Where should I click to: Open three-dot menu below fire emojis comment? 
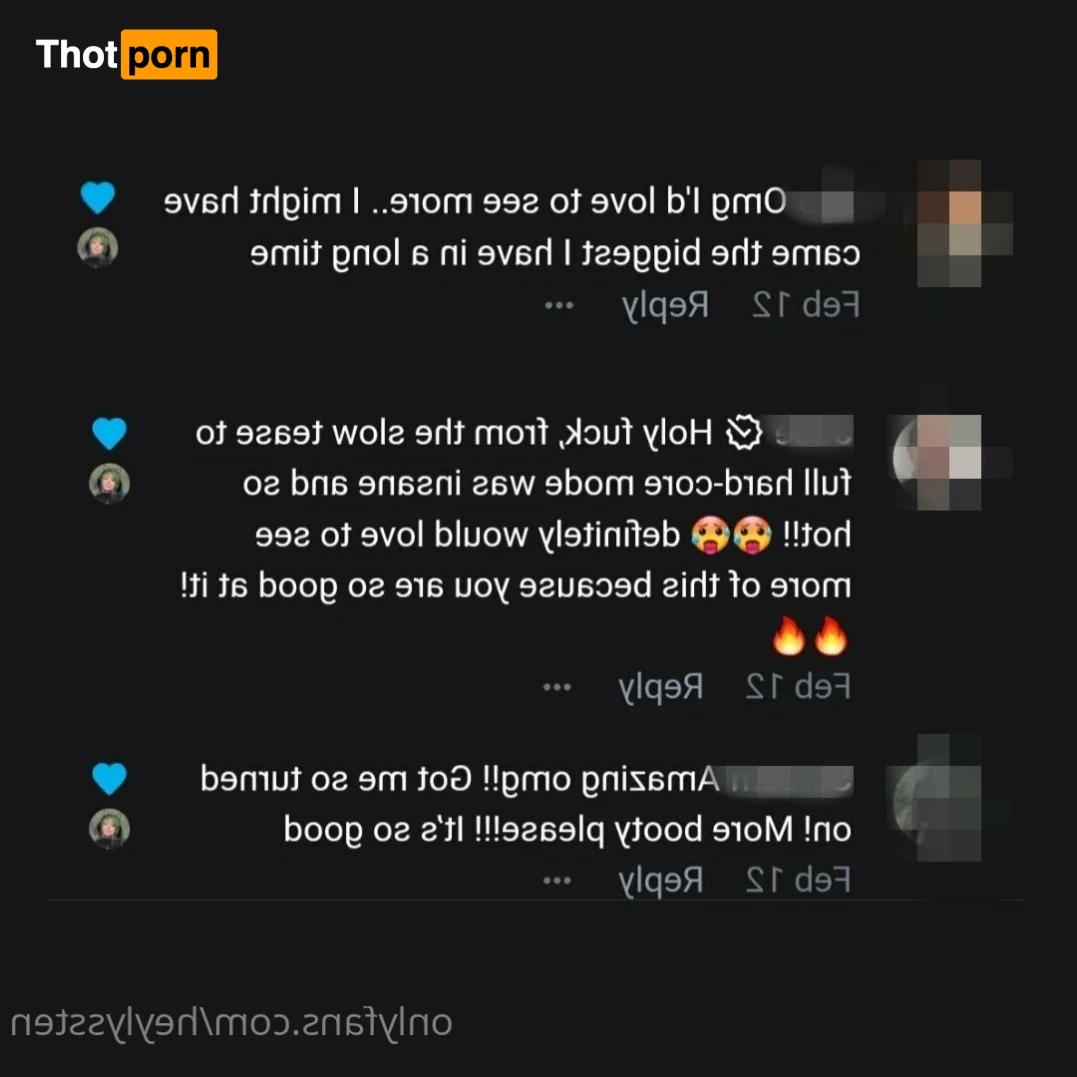(557, 688)
